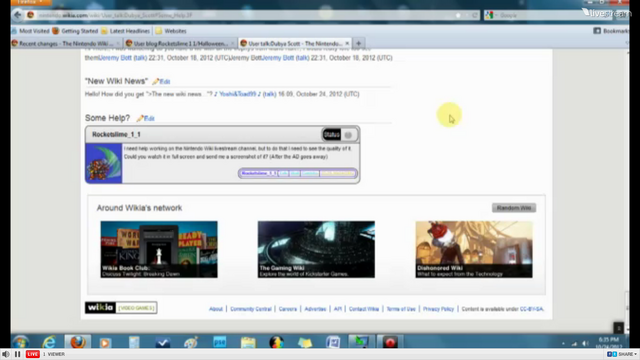
Task: Click the red LIVE indicator
Action: point(33,354)
